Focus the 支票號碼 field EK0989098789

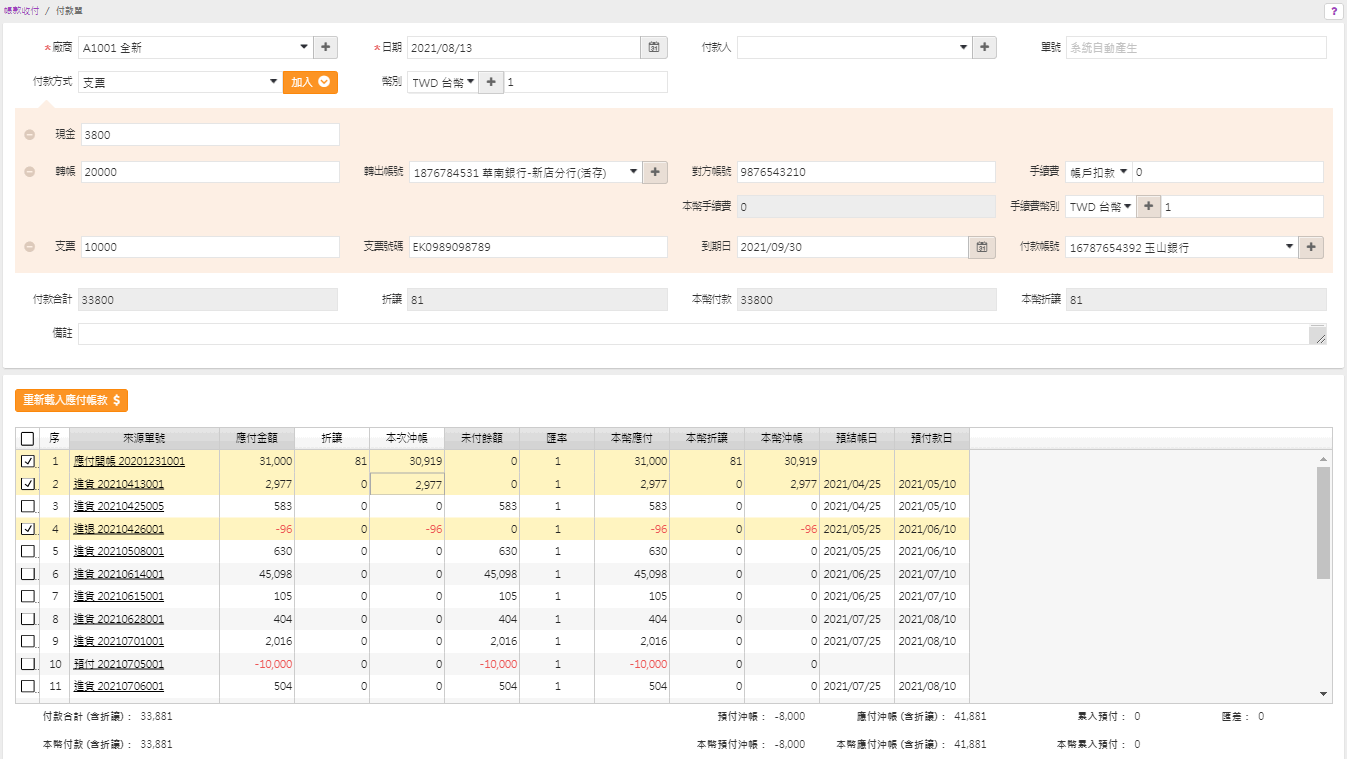(537, 247)
